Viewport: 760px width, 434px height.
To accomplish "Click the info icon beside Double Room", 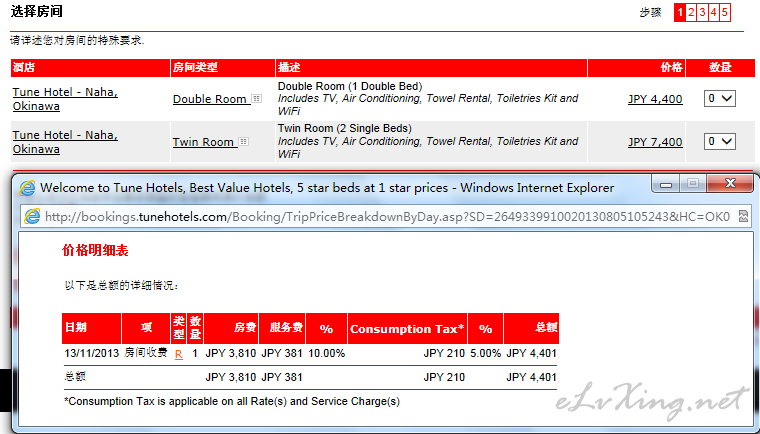I will click(x=257, y=99).
